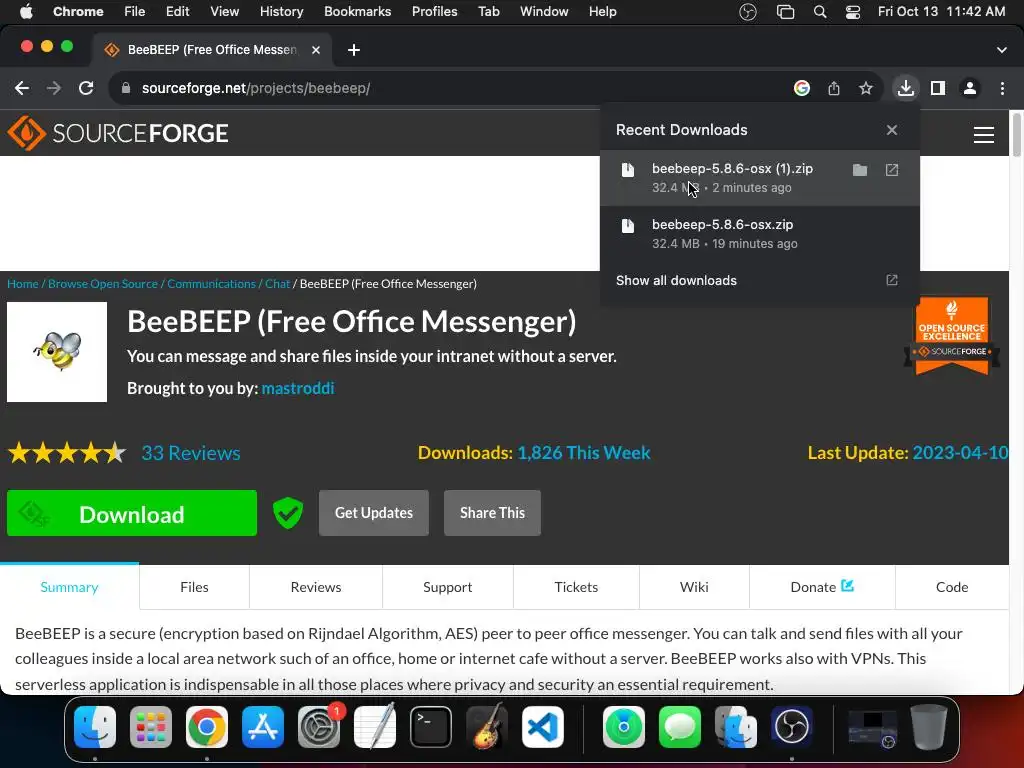Click Show all downloads

(x=676, y=281)
